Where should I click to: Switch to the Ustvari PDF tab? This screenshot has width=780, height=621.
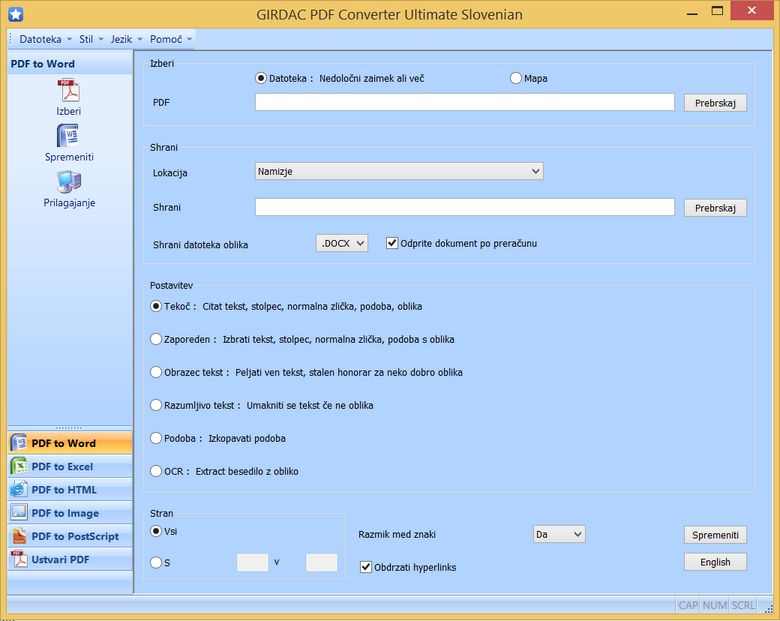click(x=70, y=559)
